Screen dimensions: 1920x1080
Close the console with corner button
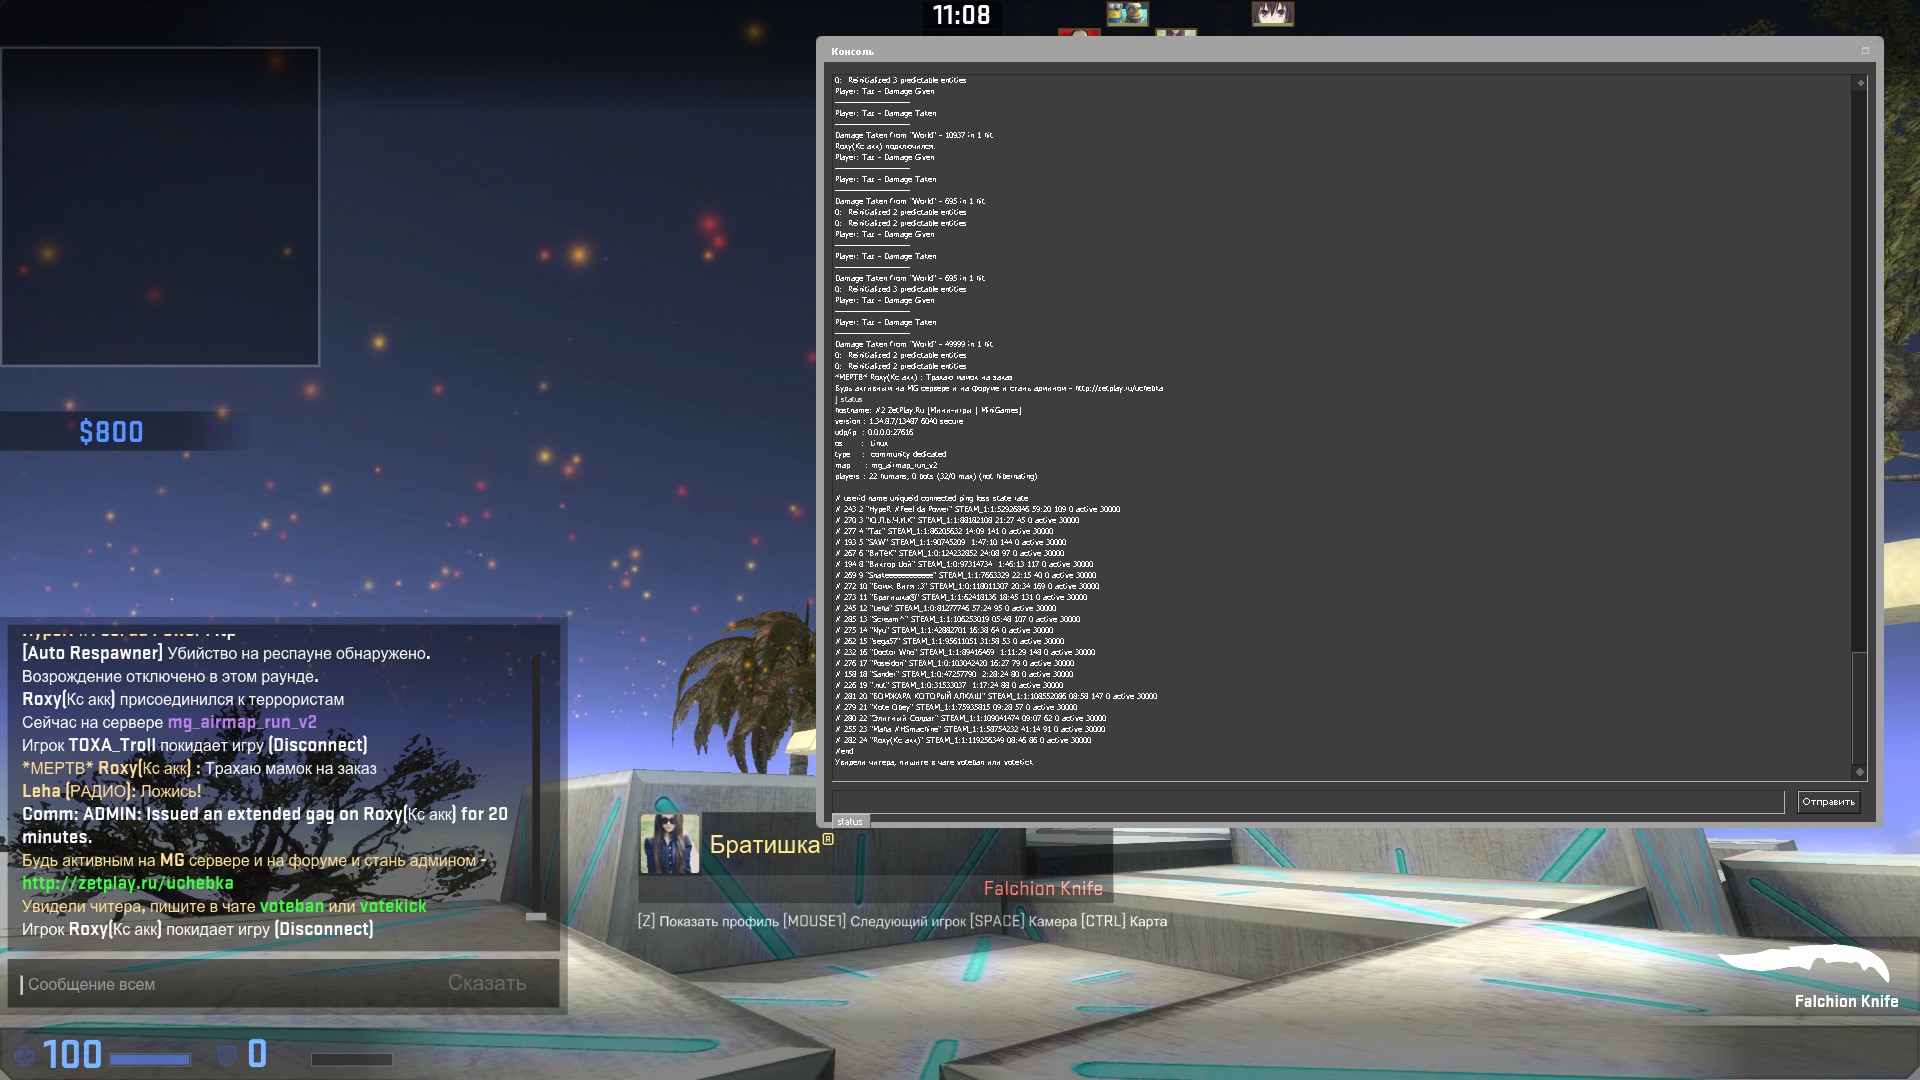[1864, 51]
